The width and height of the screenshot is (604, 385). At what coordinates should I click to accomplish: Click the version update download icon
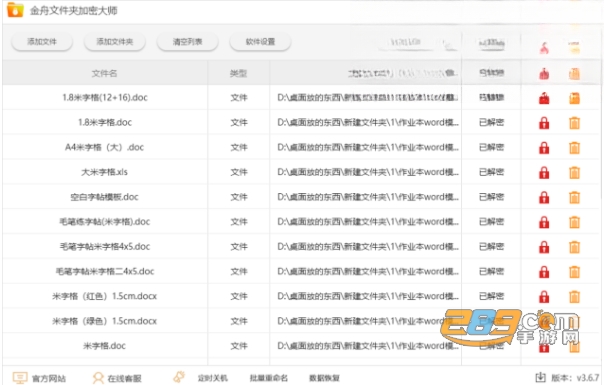[541, 377]
